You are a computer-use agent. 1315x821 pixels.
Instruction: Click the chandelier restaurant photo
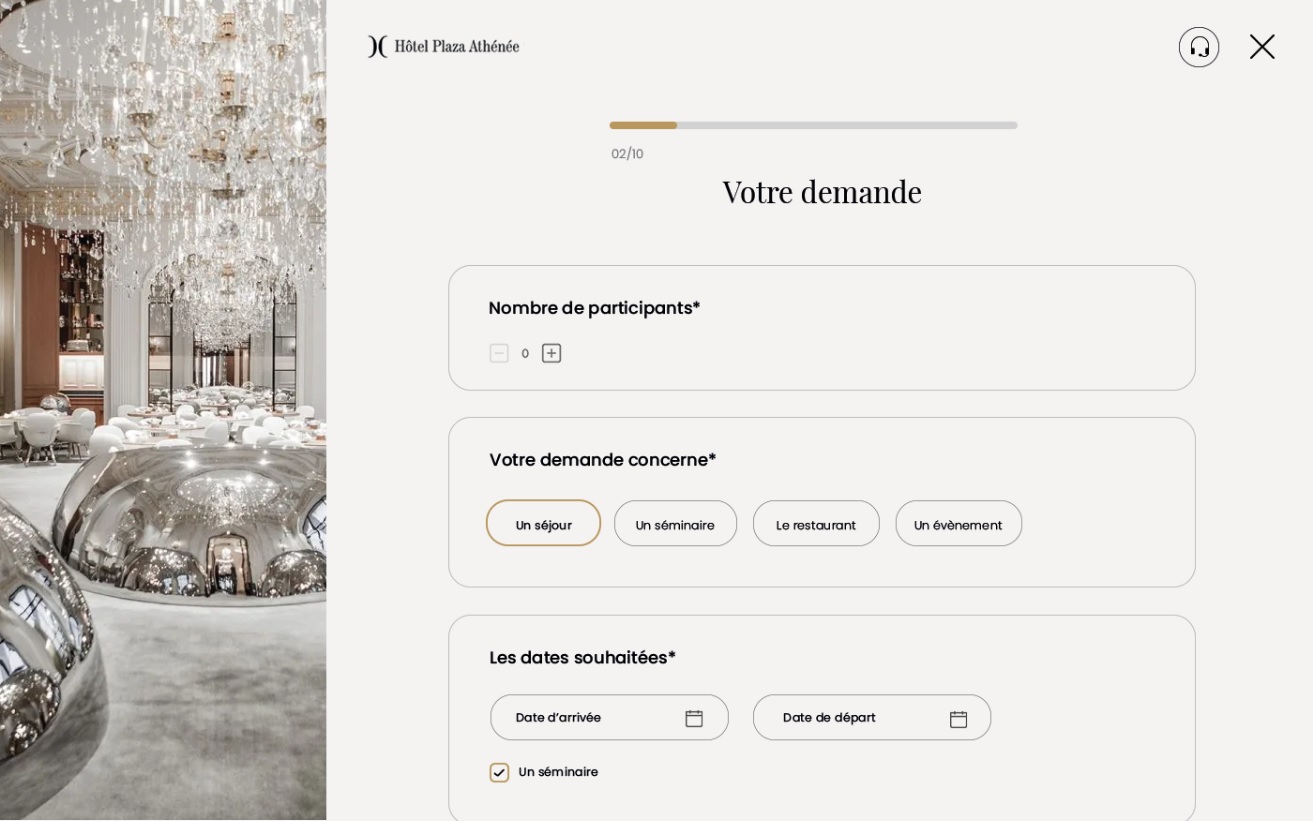coord(163,410)
